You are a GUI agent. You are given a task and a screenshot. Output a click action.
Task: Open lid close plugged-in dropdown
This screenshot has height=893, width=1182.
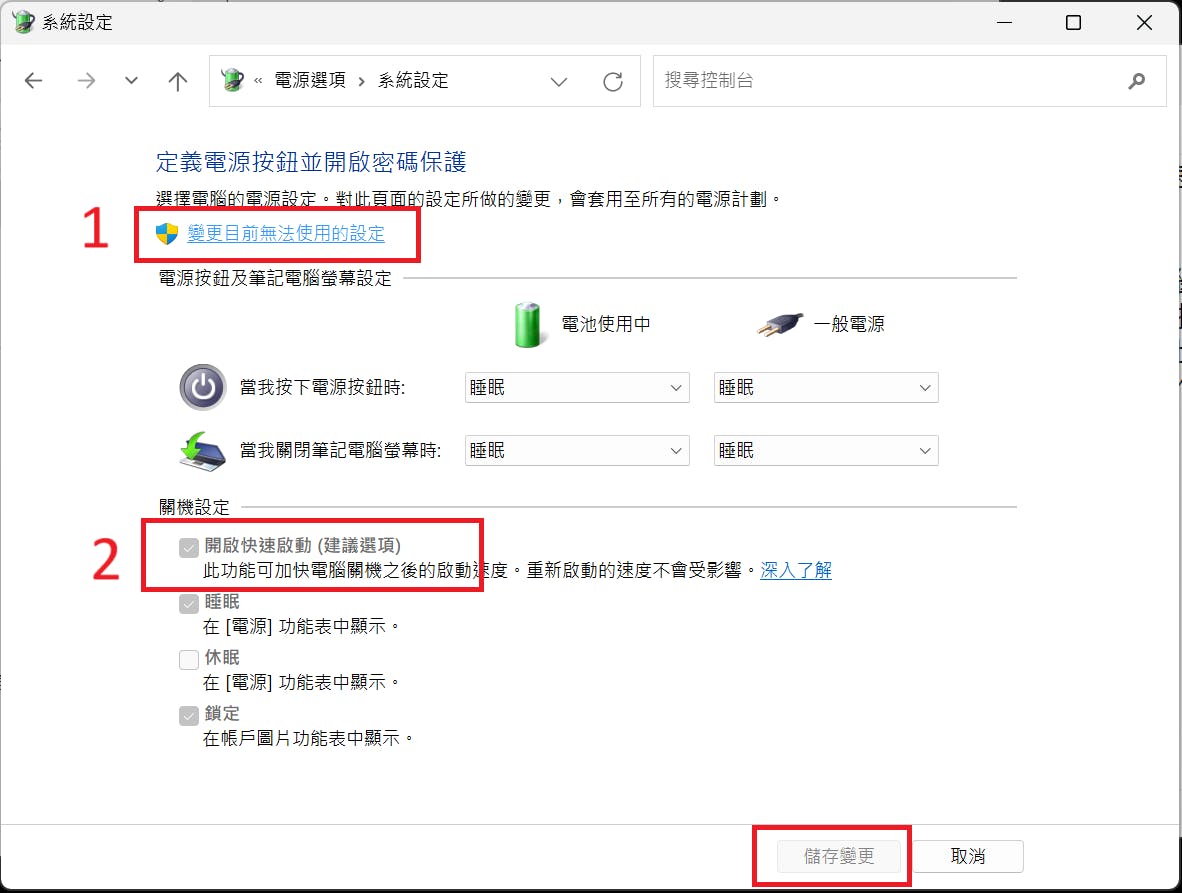(826, 451)
